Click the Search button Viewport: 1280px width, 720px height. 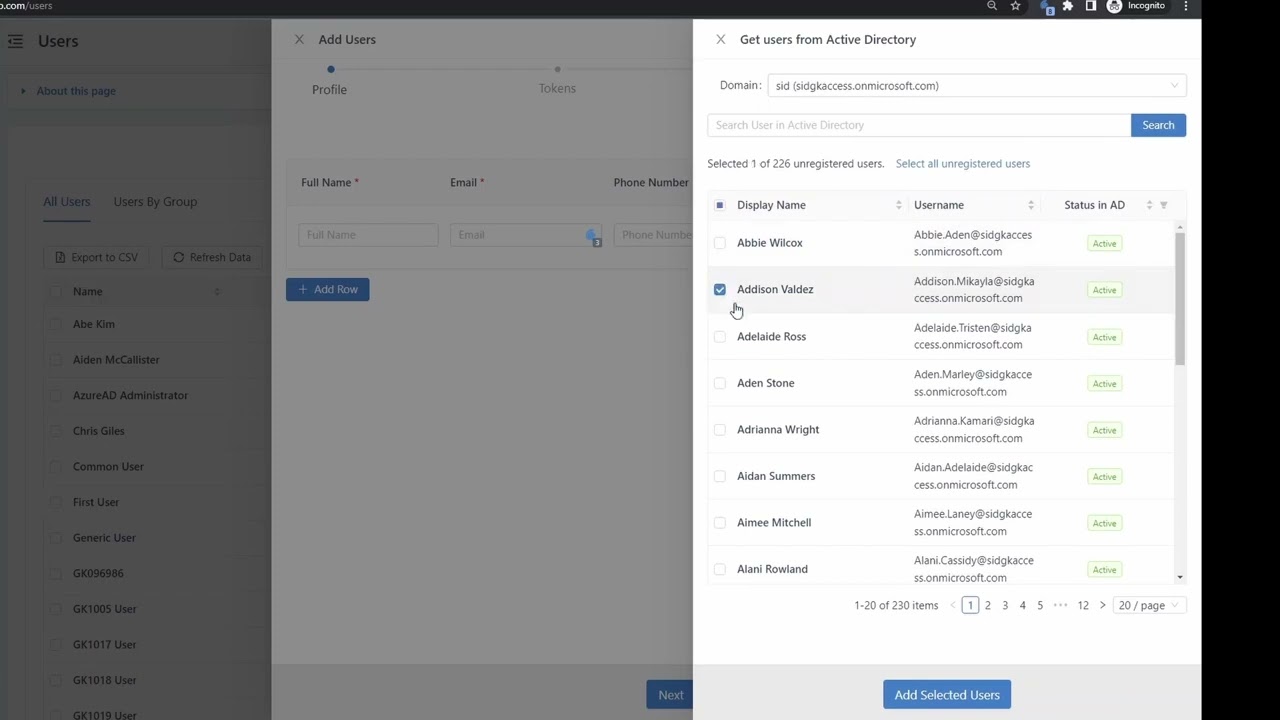1158,125
